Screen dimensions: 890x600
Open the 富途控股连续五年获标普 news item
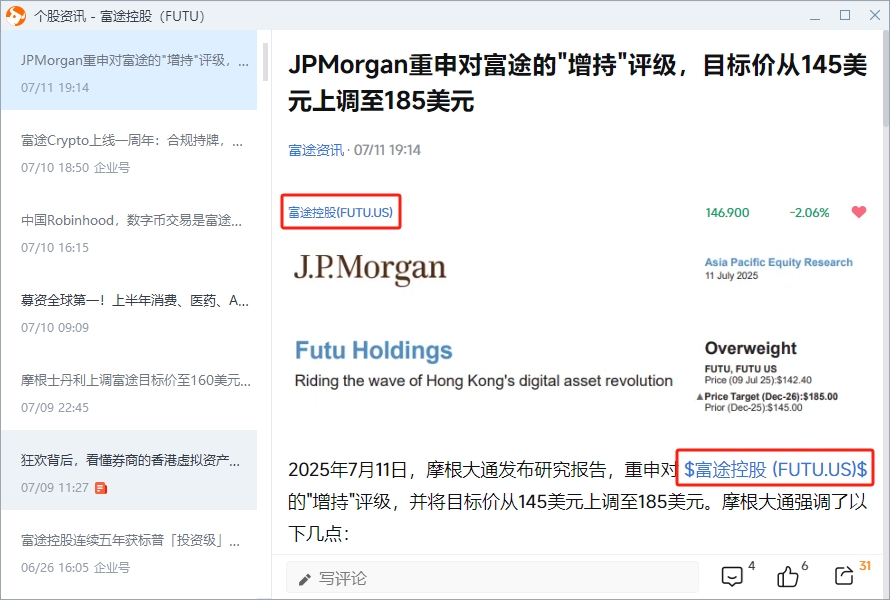click(129, 550)
